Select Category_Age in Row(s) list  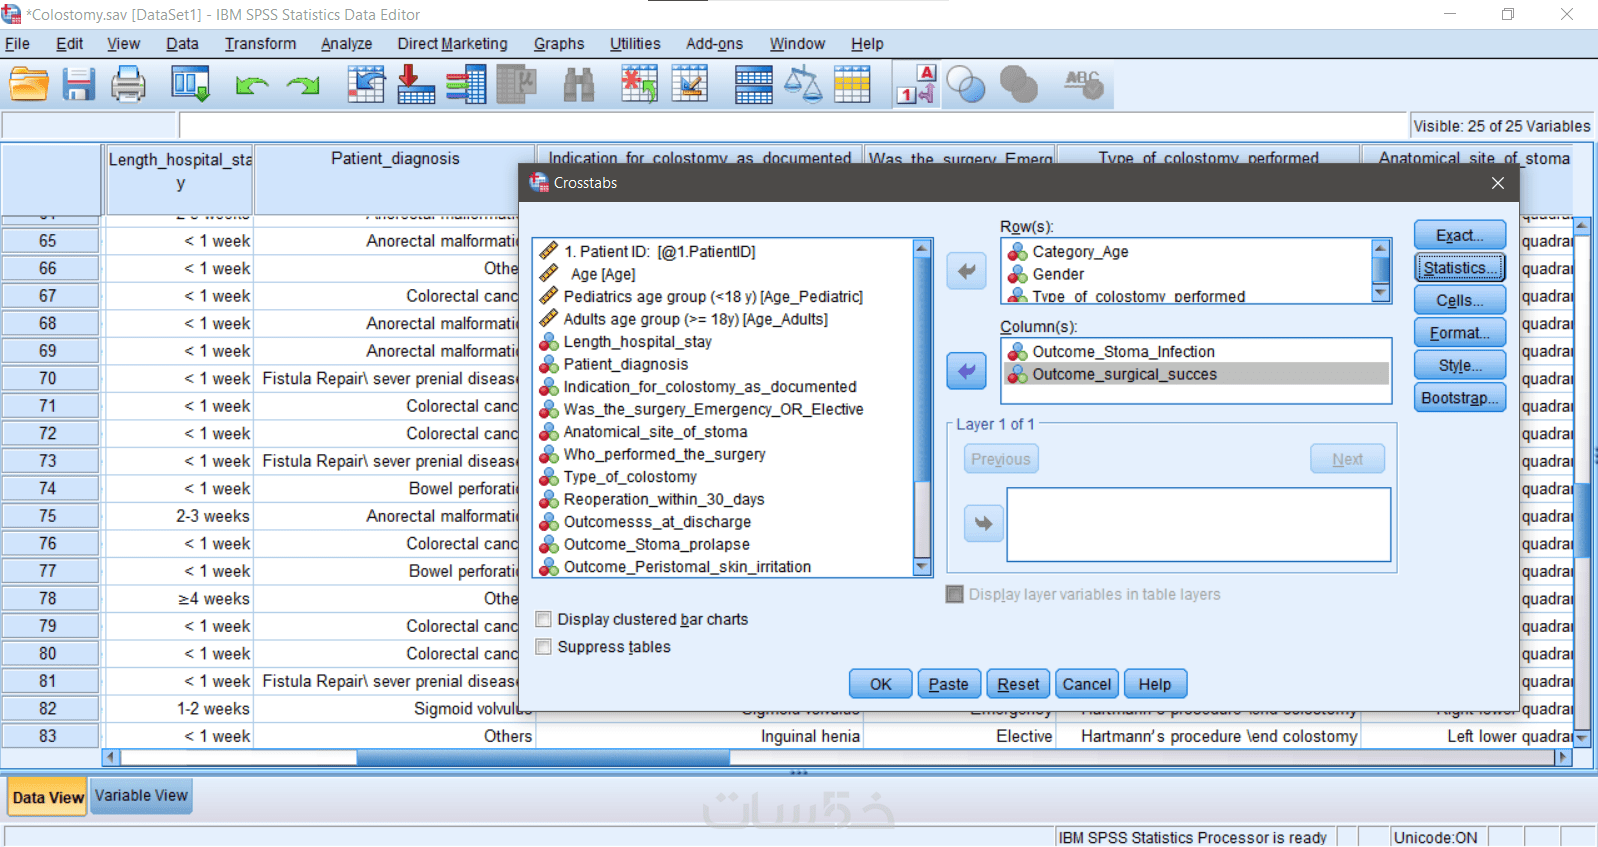click(x=1080, y=252)
